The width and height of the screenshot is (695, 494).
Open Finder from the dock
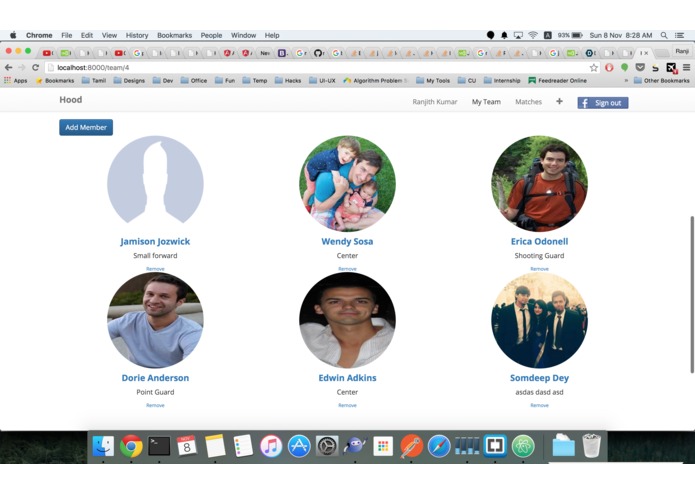[x=103, y=446]
